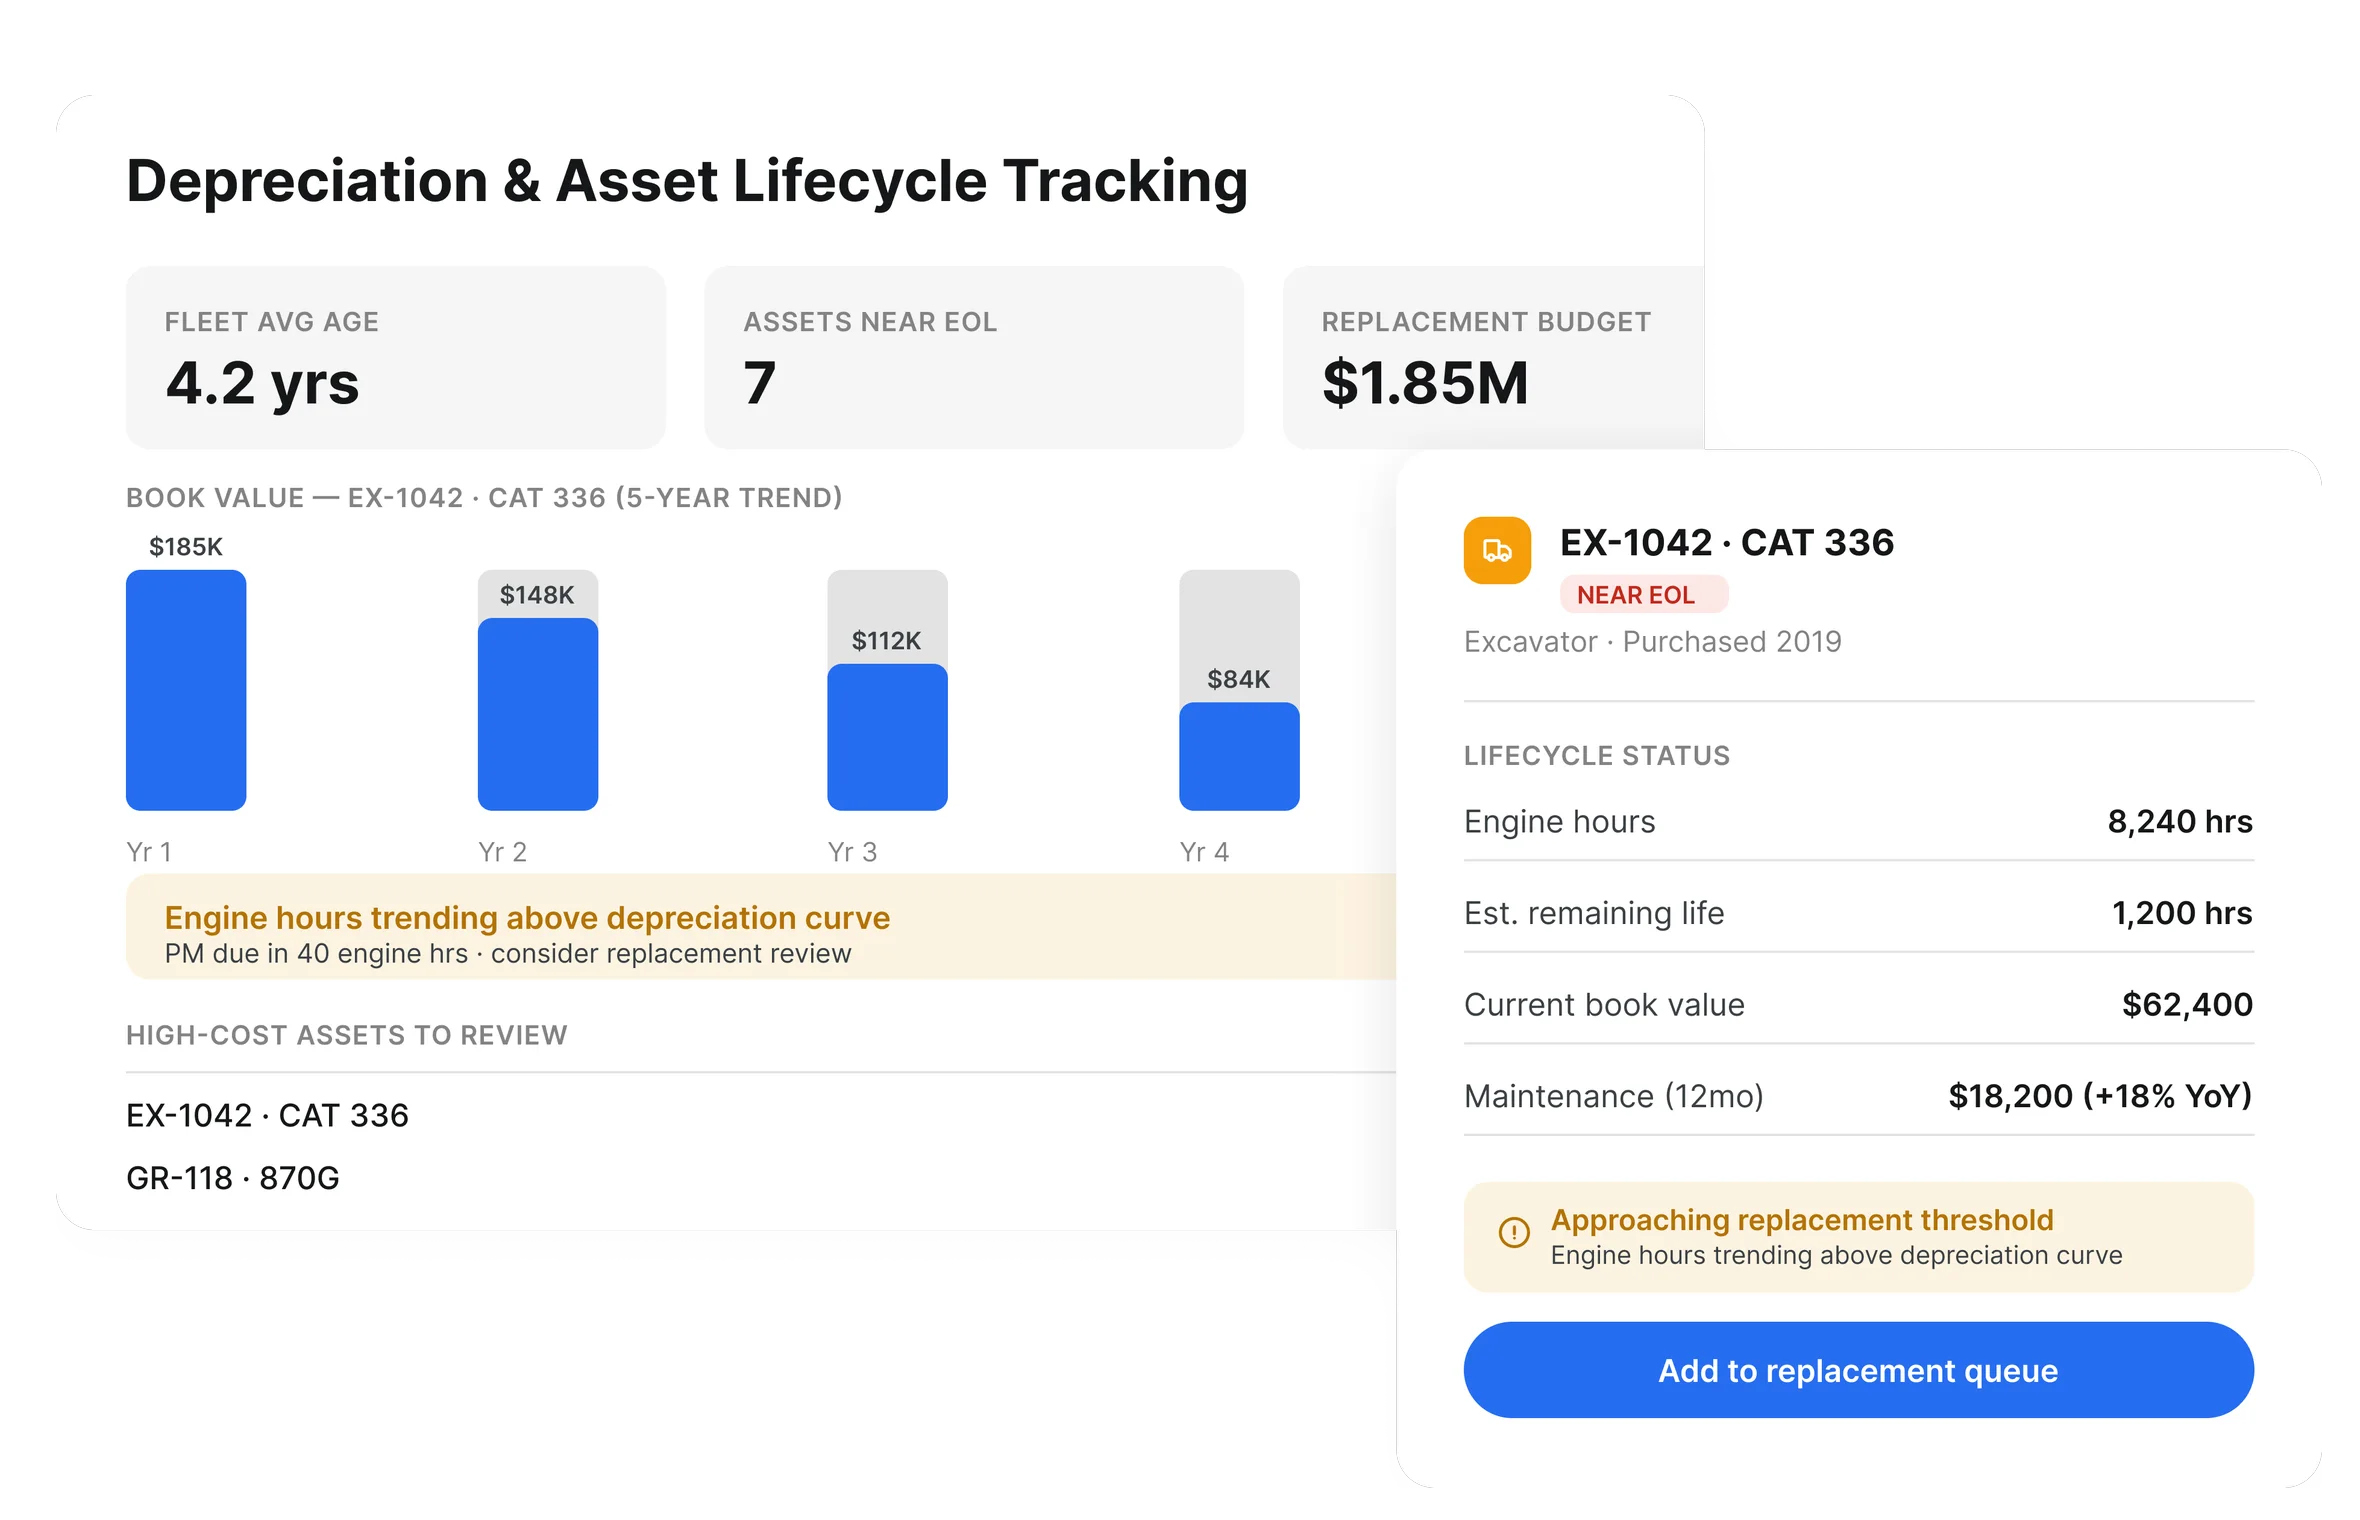Click the orange truck icon for EX-1042
Viewport: 2360px width, 1520px height.
(x=1497, y=550)
